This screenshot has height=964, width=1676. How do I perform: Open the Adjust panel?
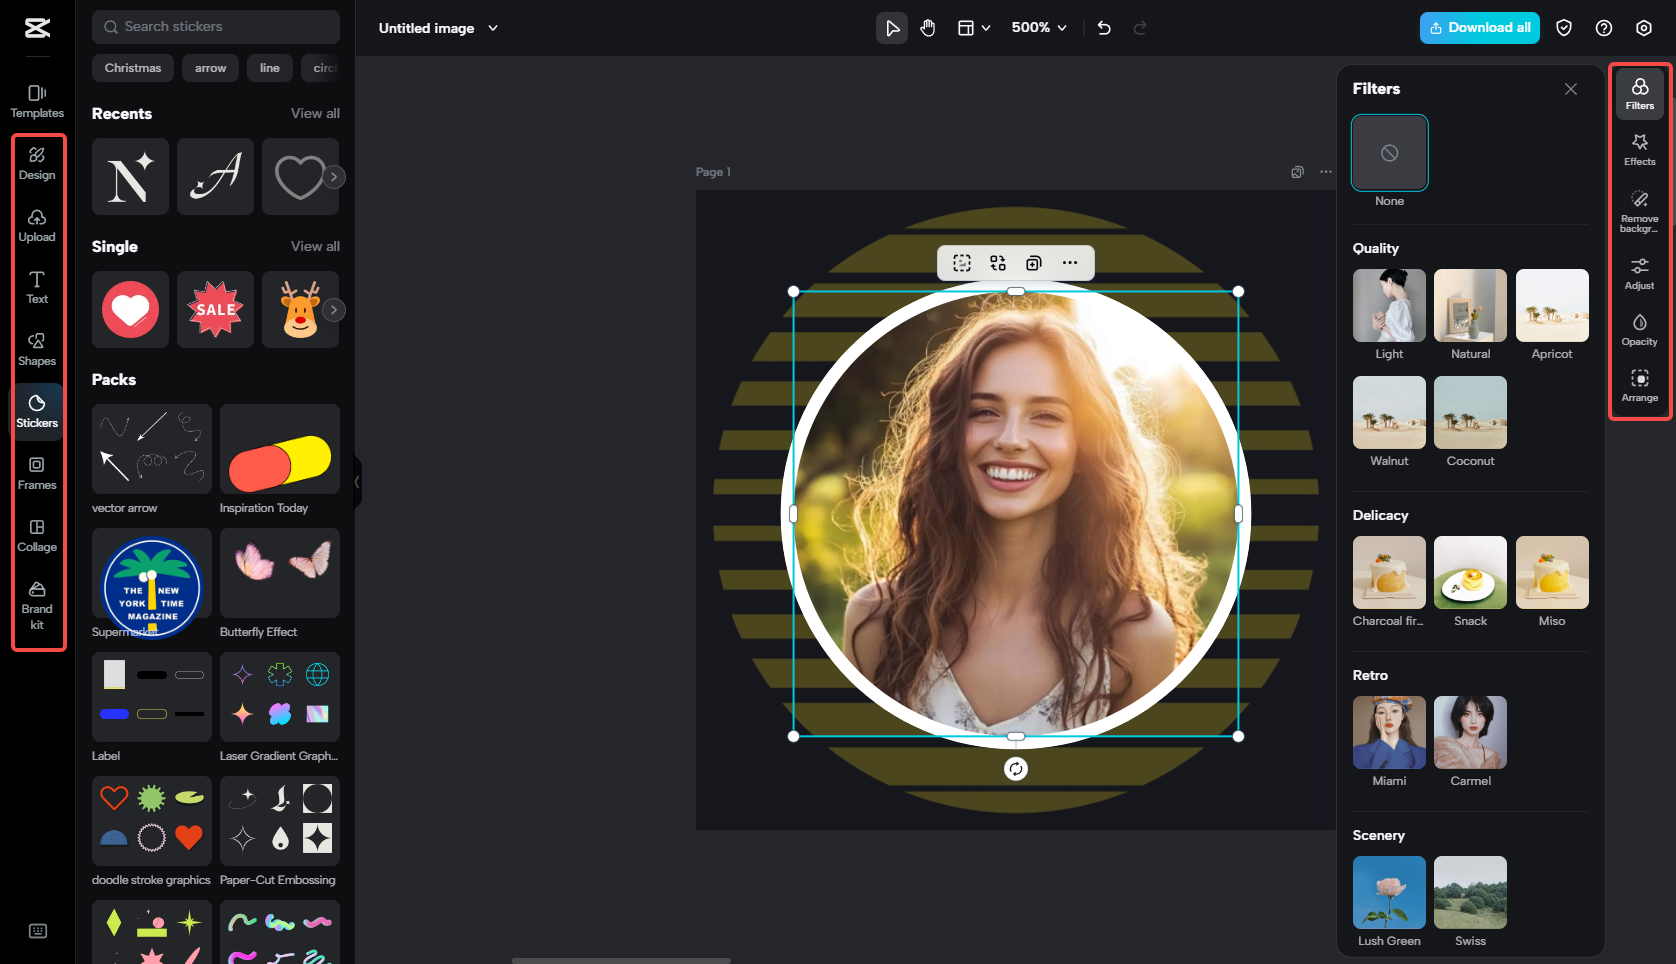point(1639,273)
